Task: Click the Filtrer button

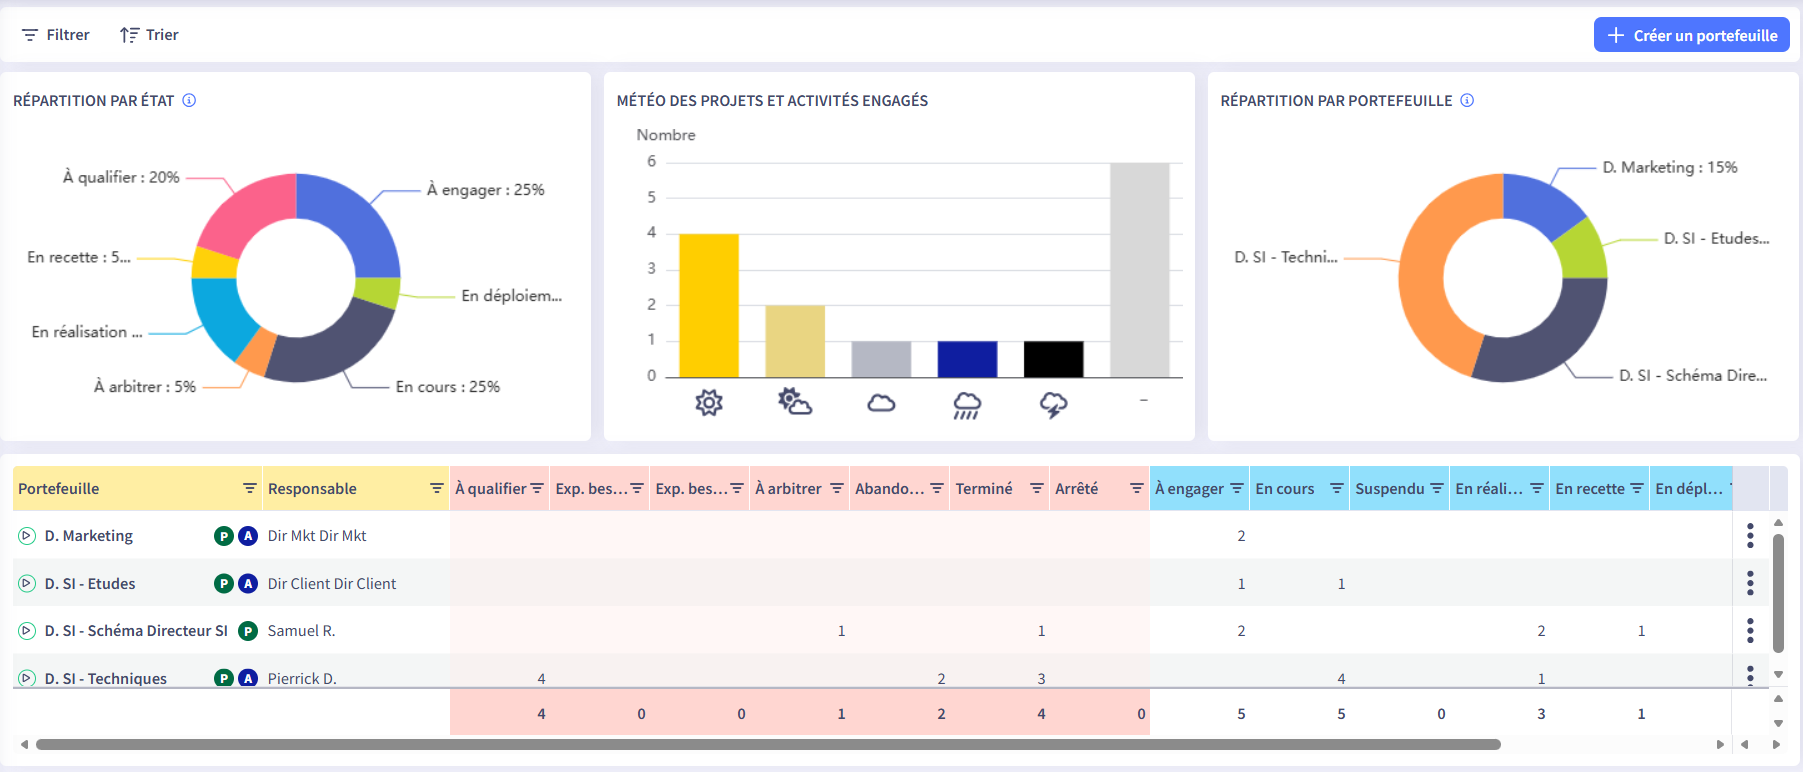Action: pos(56,35)
